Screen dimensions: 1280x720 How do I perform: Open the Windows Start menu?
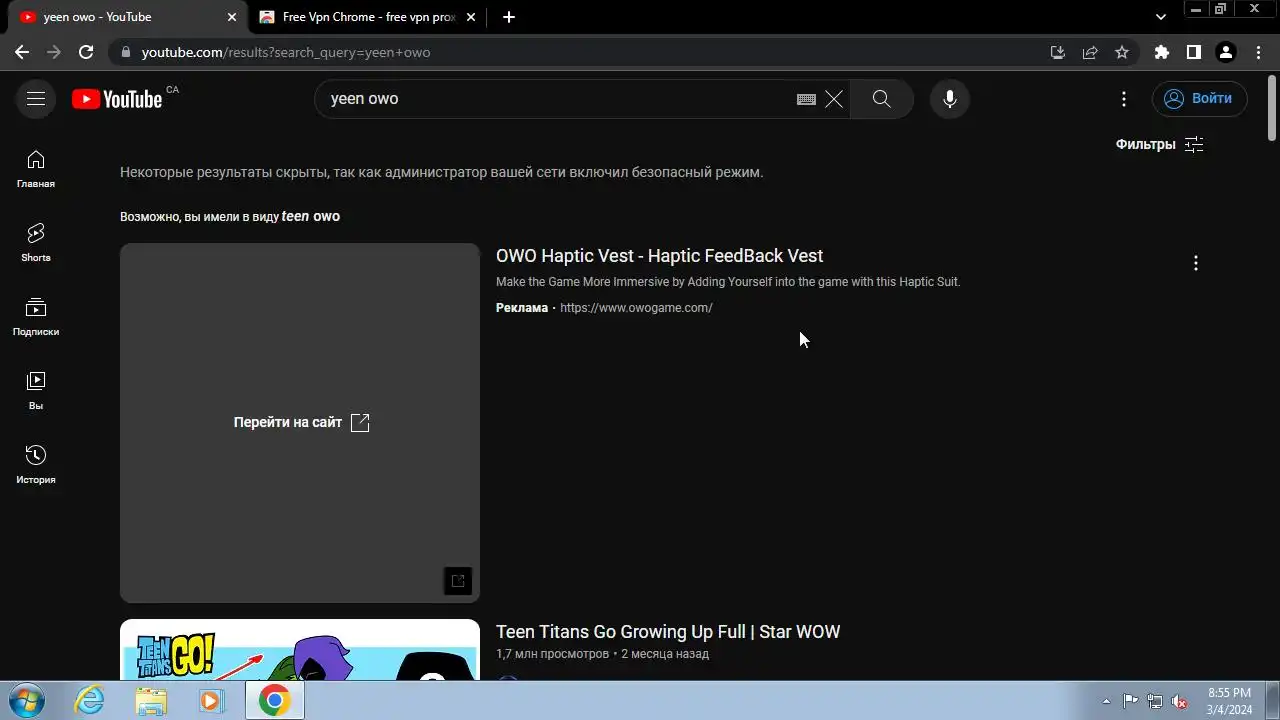click(26, 700)
